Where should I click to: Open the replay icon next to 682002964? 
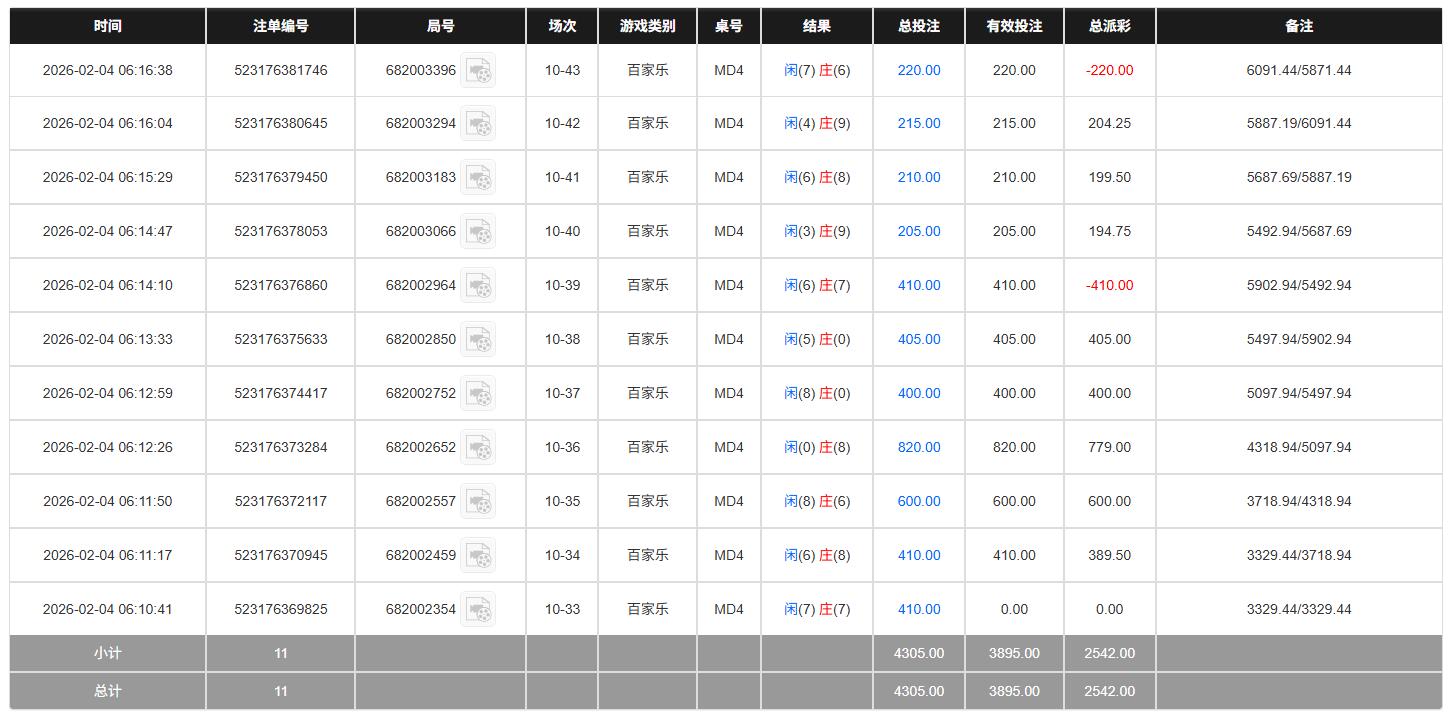(478, 286)
